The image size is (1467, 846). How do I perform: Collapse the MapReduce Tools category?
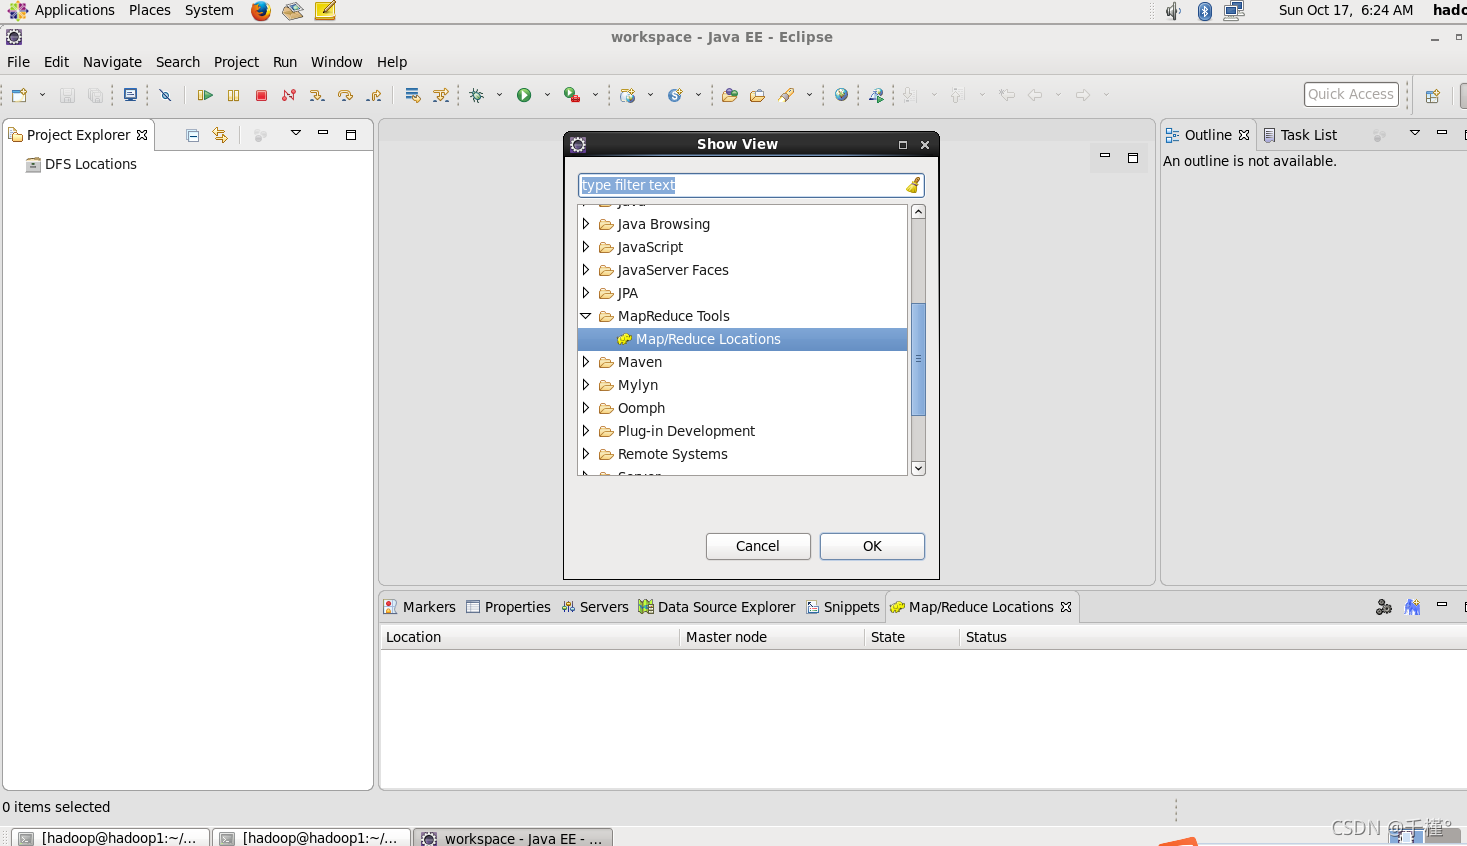click(586, 316)
